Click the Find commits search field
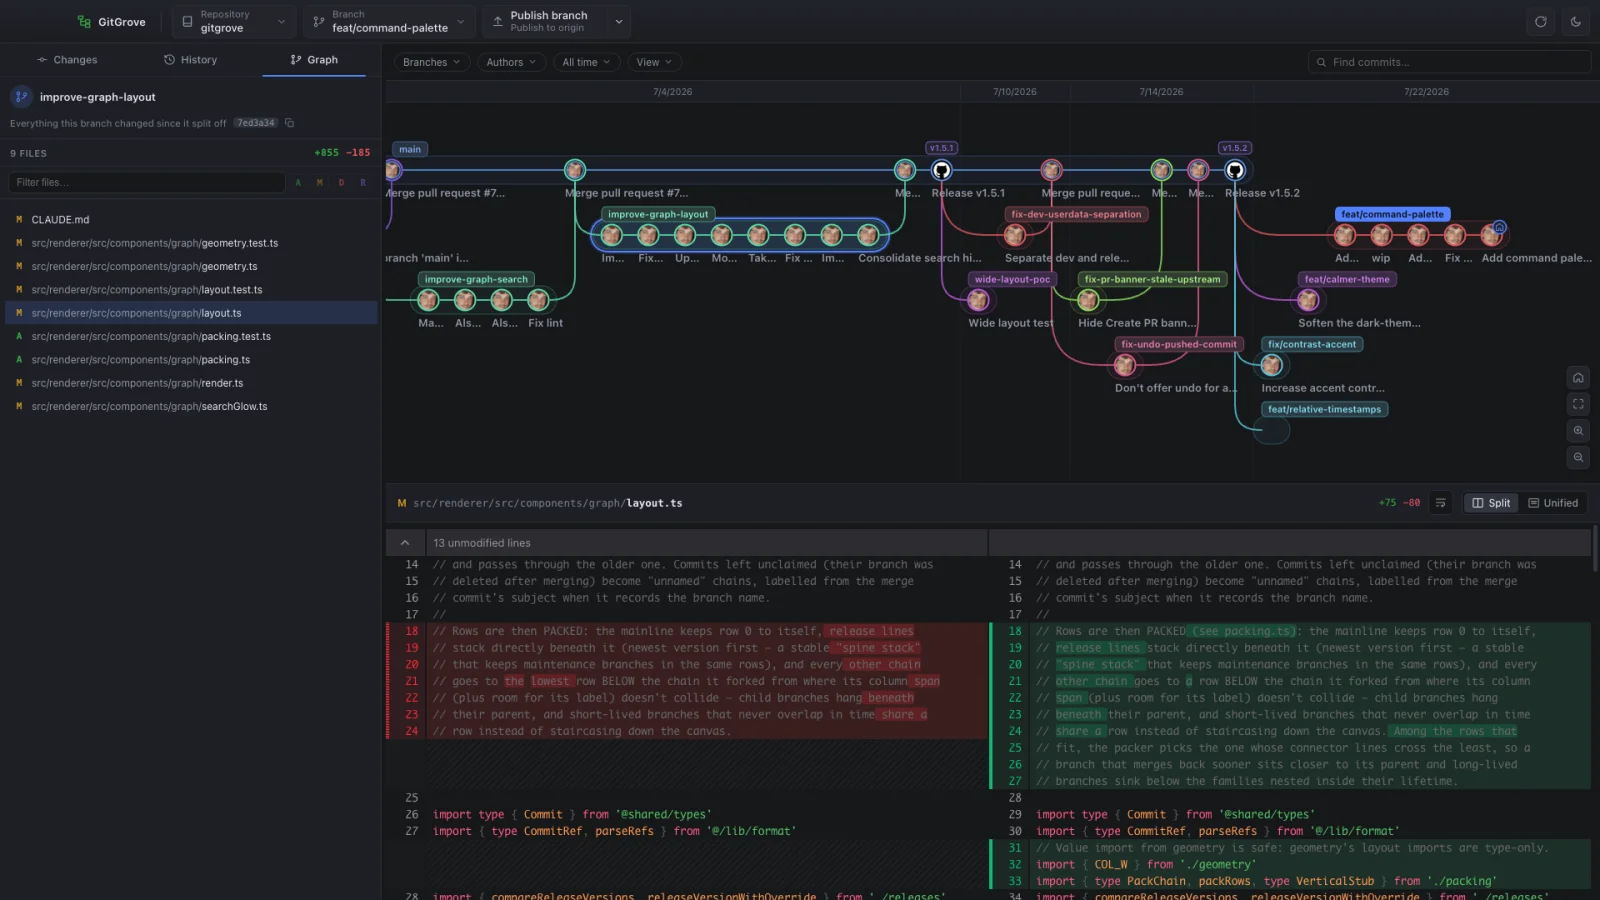 [x=1449, y=62]
